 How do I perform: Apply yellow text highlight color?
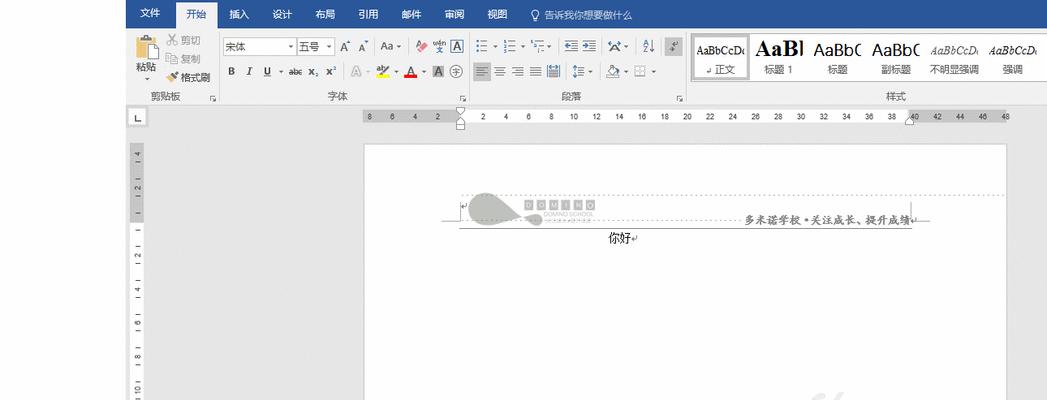tap(383, 71)
